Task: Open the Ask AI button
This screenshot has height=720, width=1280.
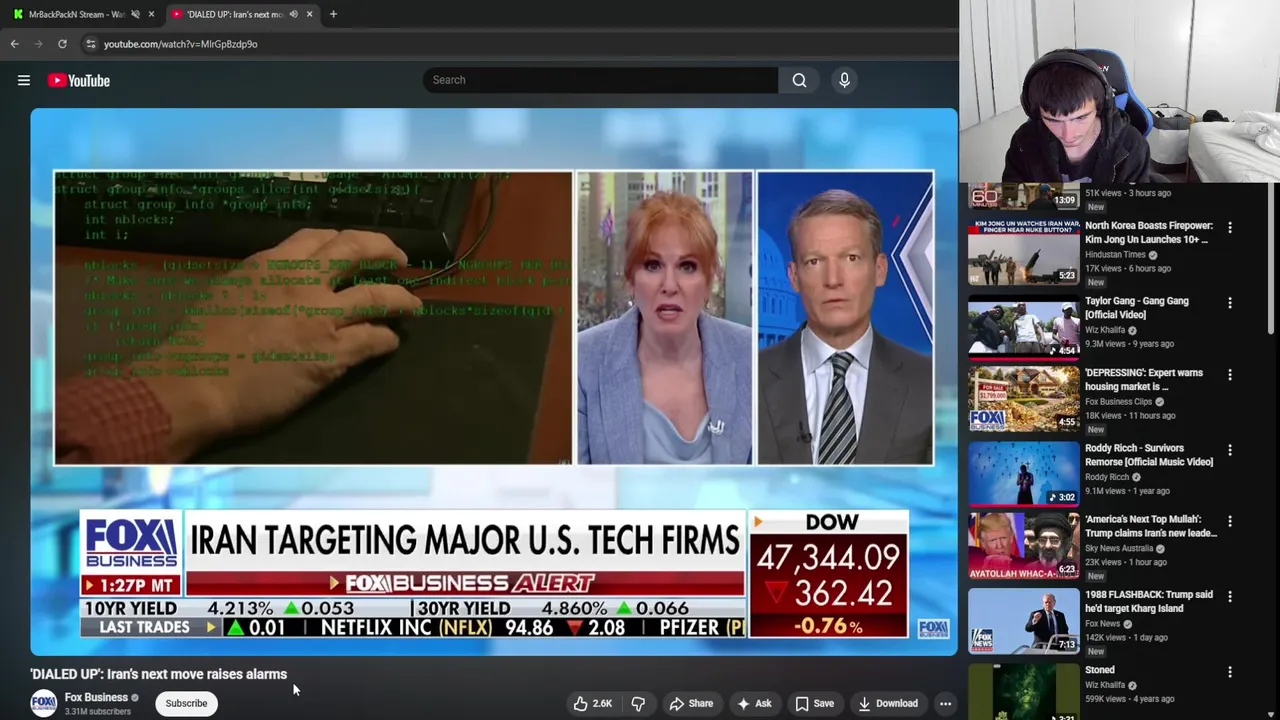Action: [754, 703]
